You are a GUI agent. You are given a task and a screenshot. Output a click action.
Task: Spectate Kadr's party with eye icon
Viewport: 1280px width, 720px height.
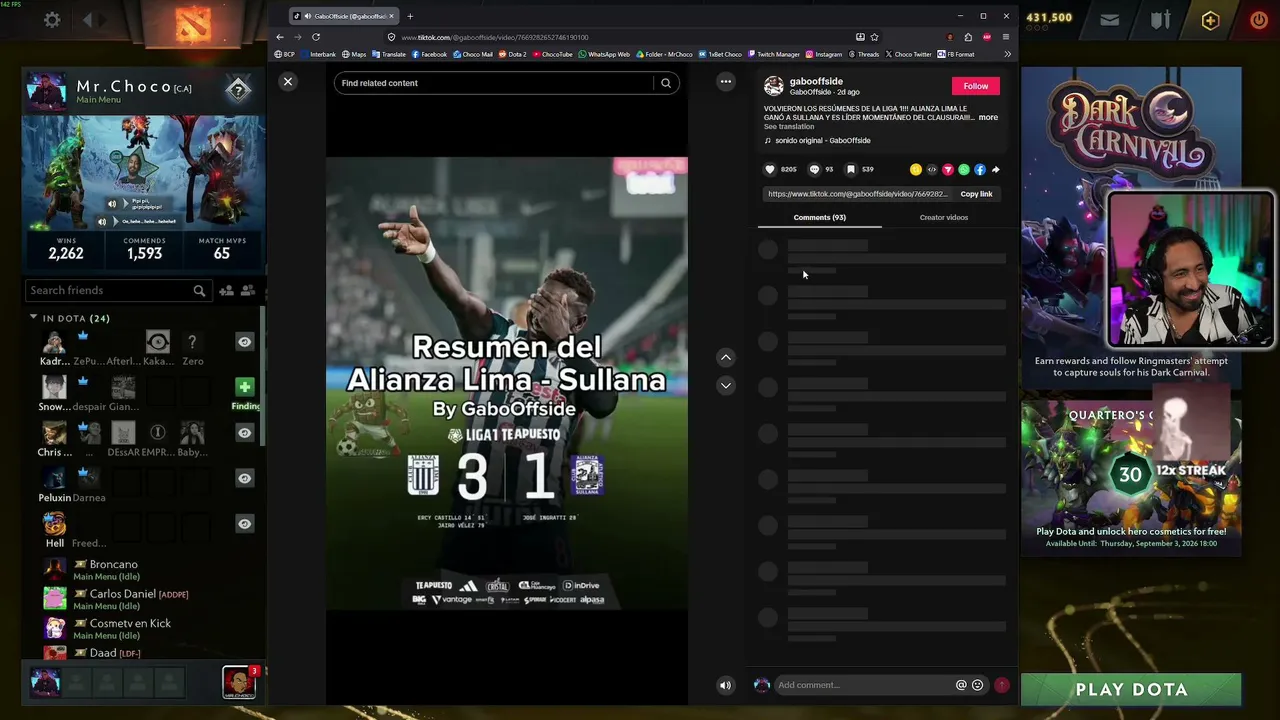[244, 342]
